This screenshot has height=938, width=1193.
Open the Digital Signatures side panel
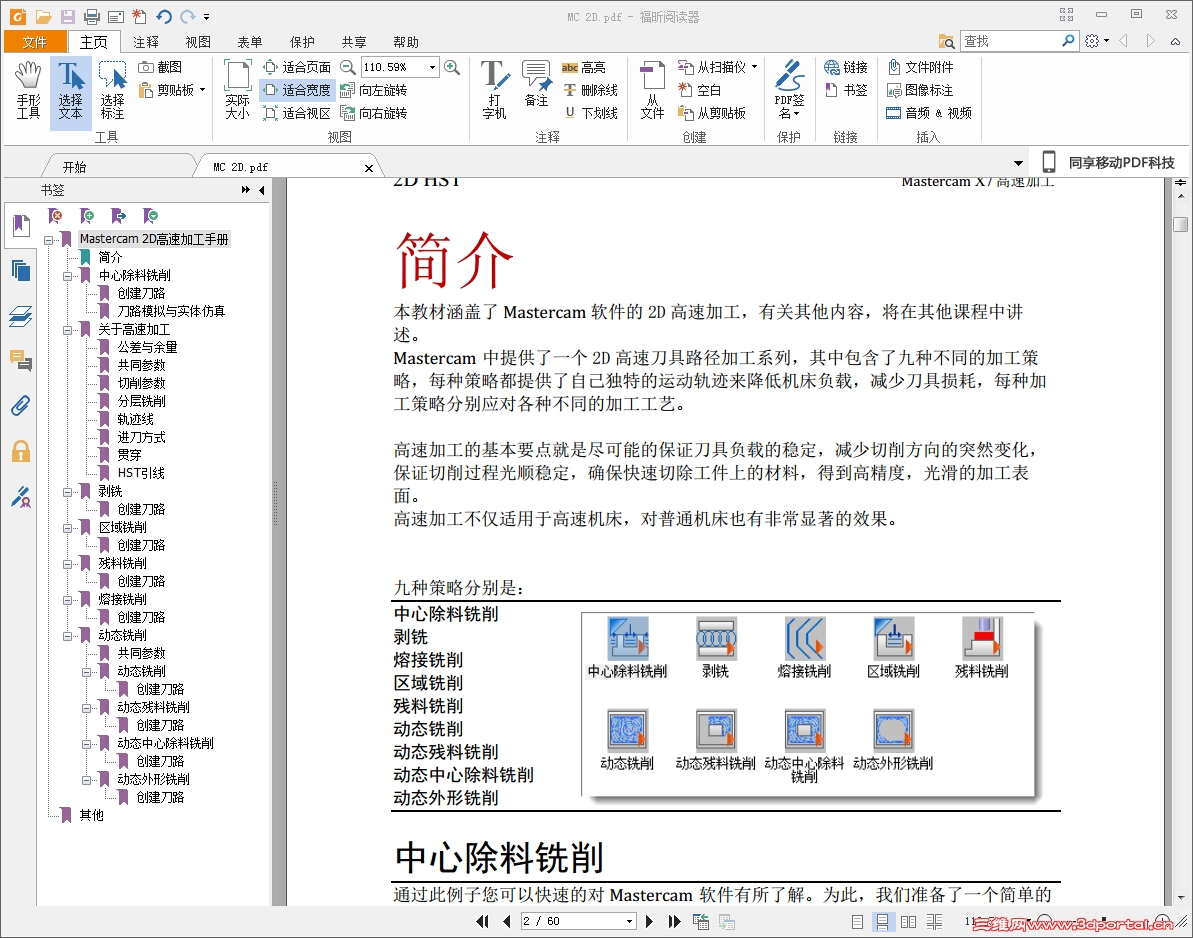tap(21, 497)
